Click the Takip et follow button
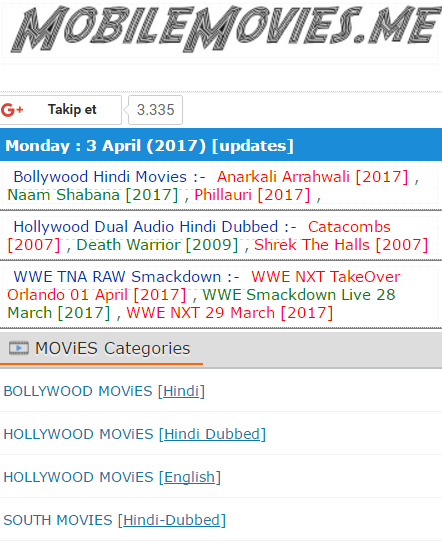442x545 pixels. coord(61,110)
